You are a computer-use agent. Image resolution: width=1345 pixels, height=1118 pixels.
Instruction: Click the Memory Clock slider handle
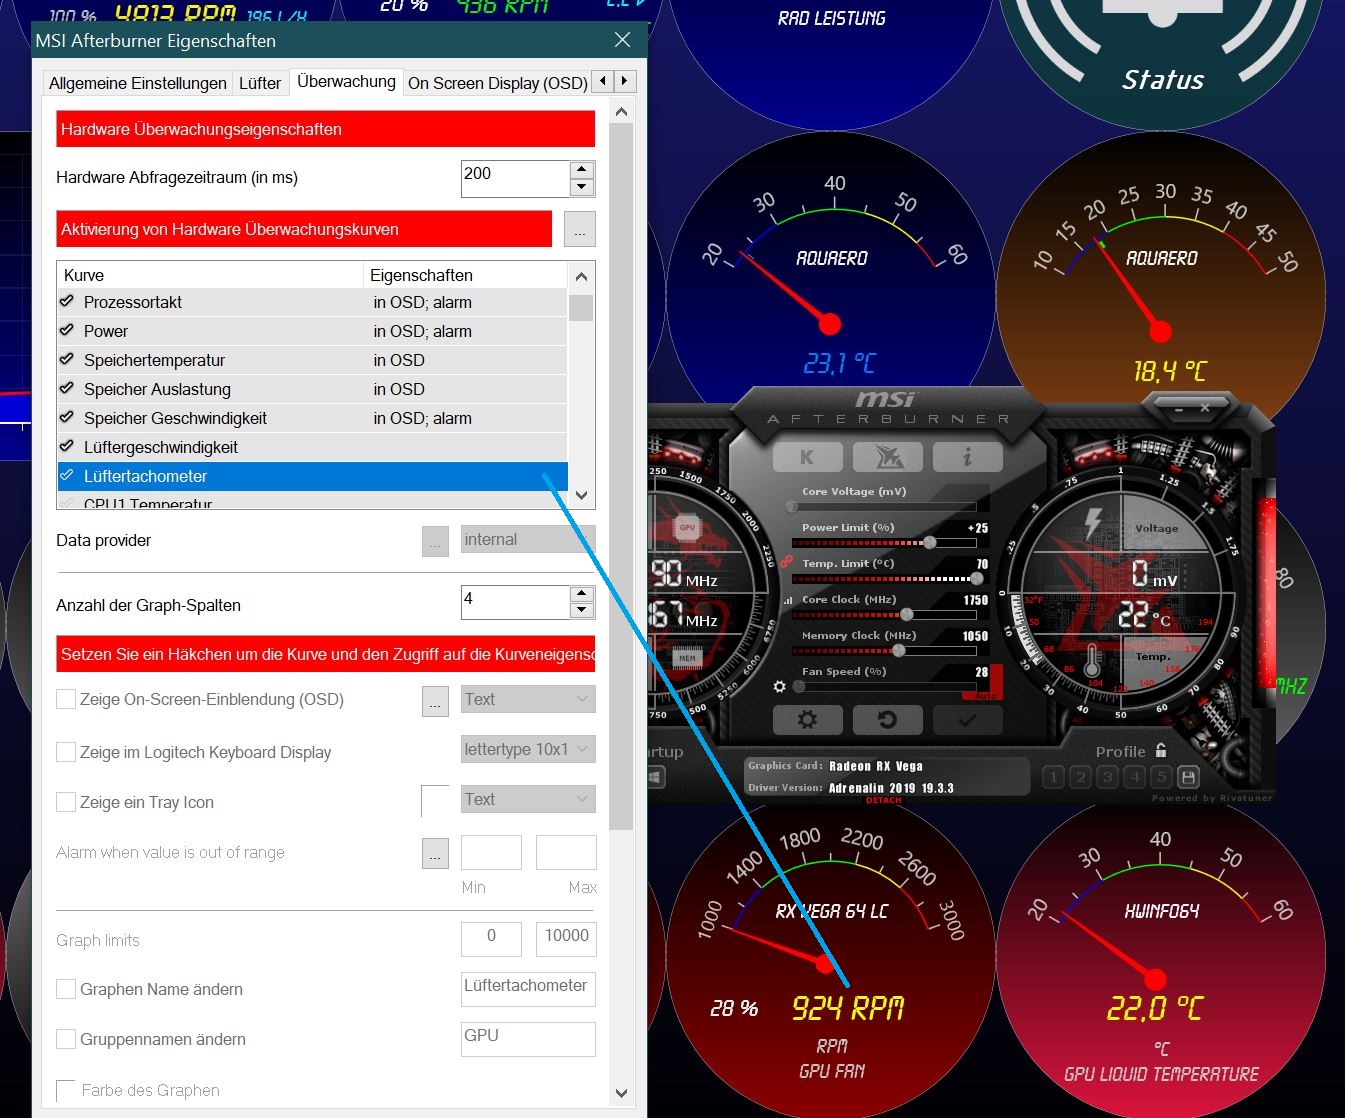pyautogui.click(x=899, y=650)
